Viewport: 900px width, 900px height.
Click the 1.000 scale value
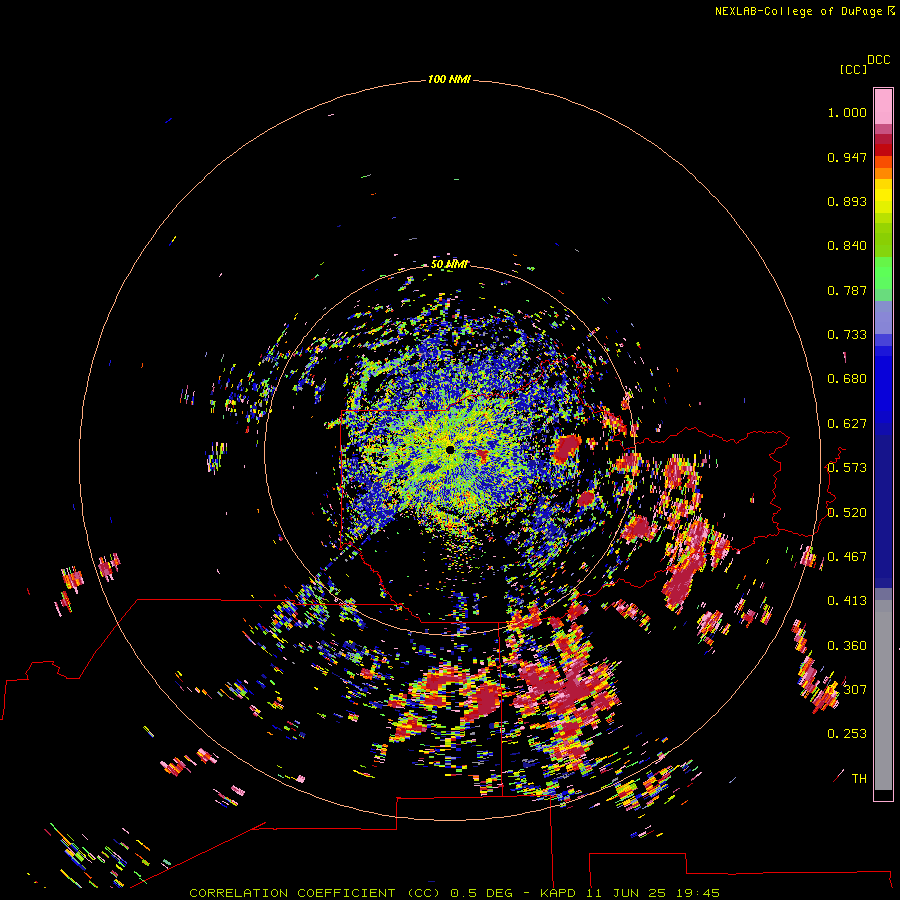[x=847, y=112]
